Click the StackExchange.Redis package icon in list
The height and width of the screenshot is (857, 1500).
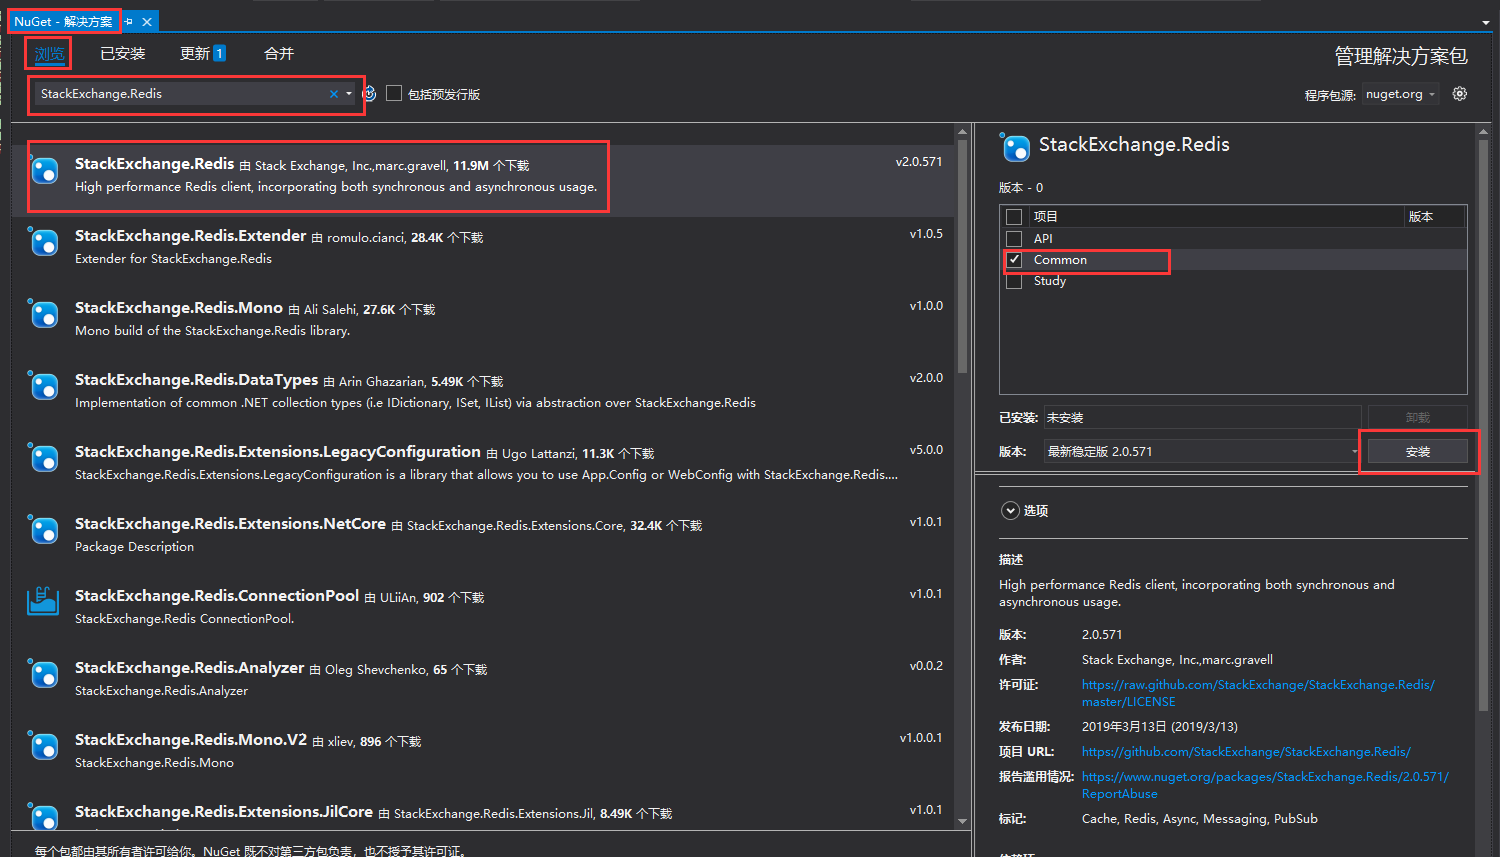(43, 170)
